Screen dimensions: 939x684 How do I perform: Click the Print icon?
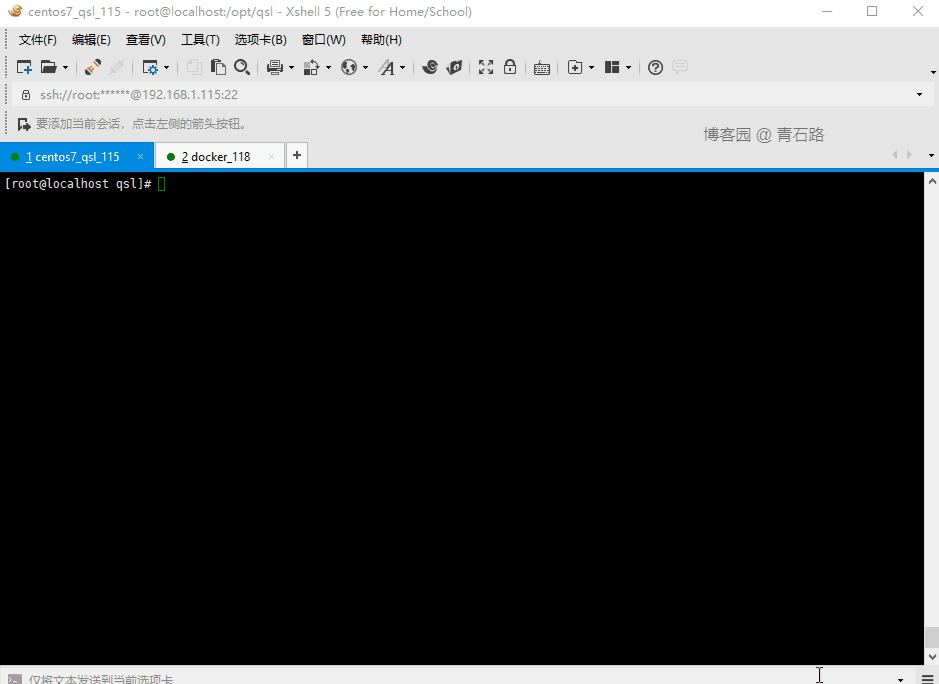275,67
